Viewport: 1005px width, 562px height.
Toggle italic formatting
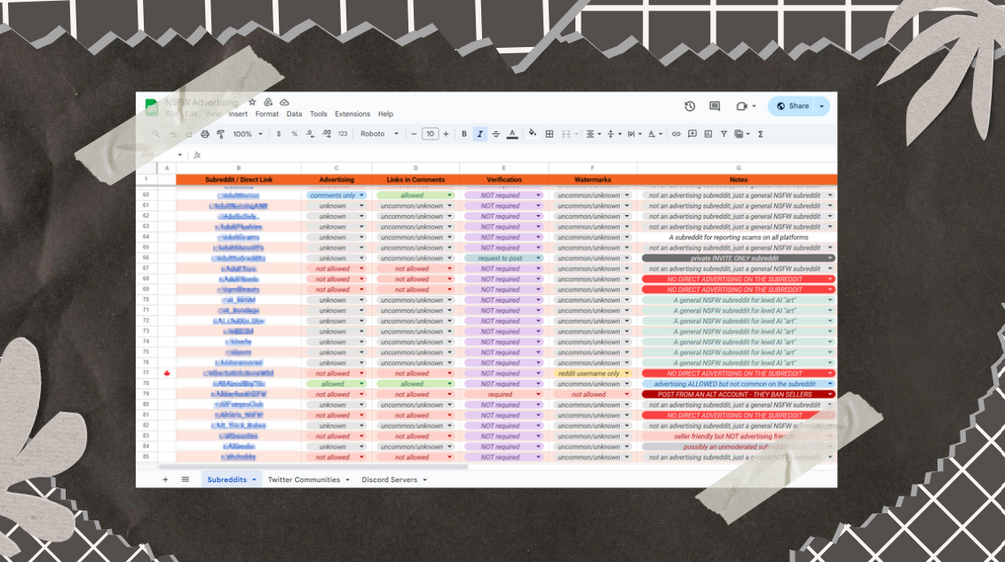[479, 134]
